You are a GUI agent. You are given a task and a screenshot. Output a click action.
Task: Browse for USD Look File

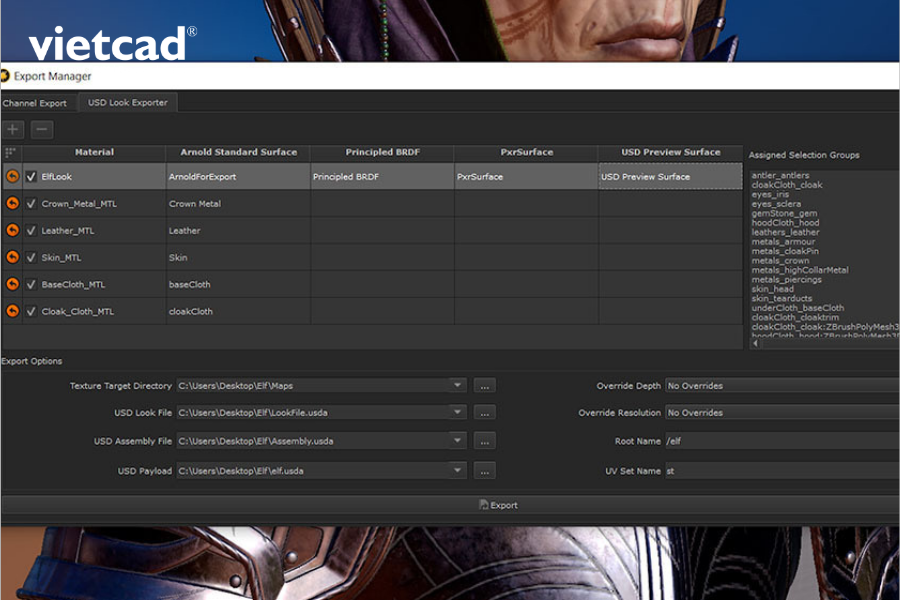(x=485, y=413)
